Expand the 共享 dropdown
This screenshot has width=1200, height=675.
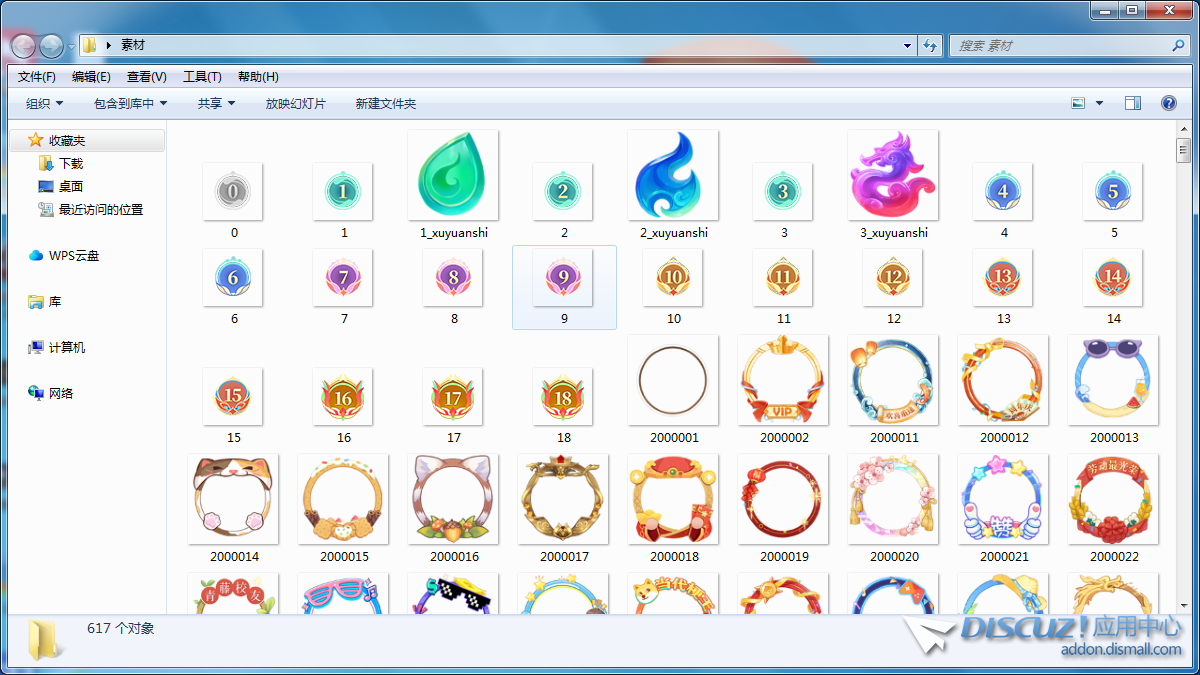[216, 103]
